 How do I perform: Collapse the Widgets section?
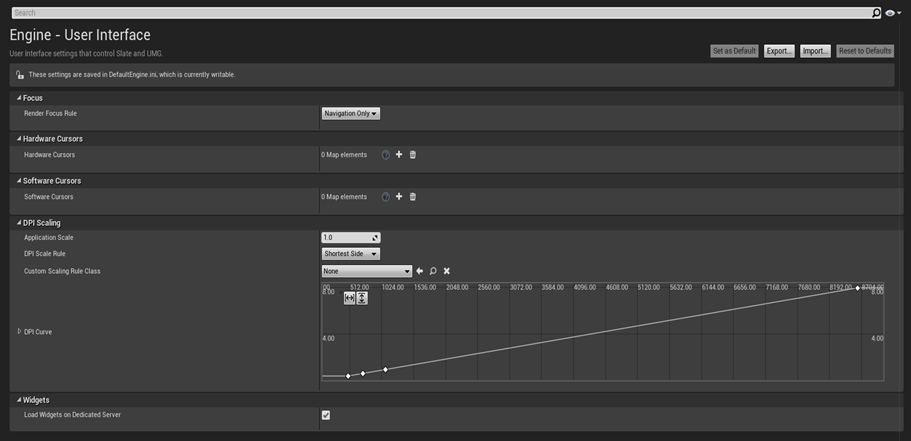[19, 400]
